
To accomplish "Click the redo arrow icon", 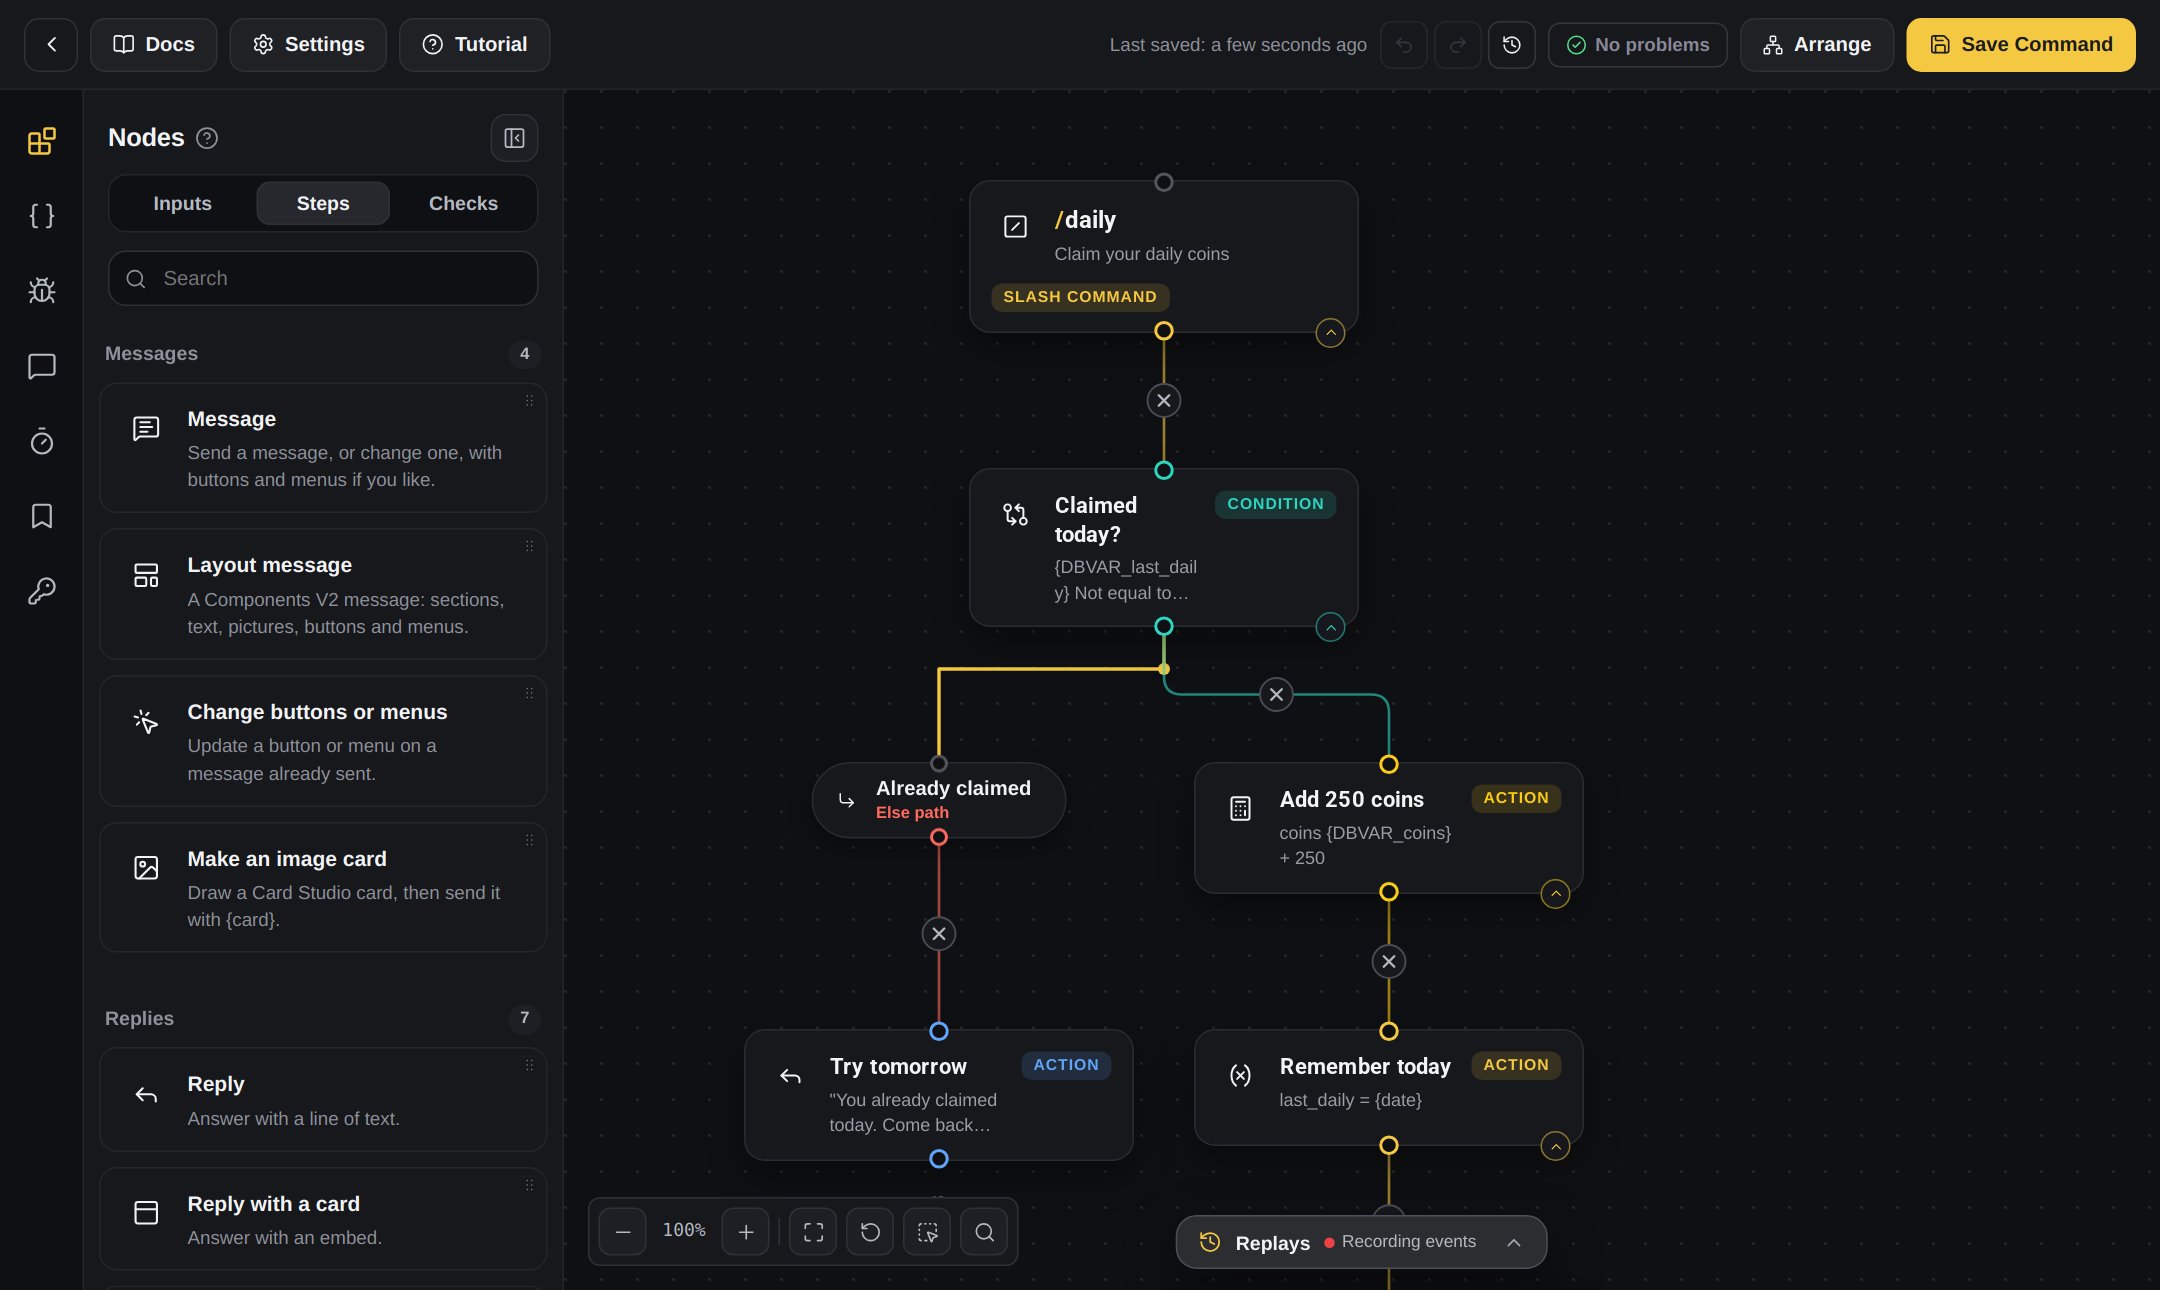I will click(1458, 45).
